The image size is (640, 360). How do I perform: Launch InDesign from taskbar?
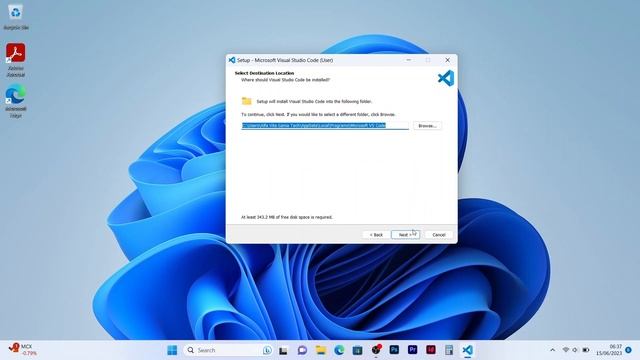431,350
